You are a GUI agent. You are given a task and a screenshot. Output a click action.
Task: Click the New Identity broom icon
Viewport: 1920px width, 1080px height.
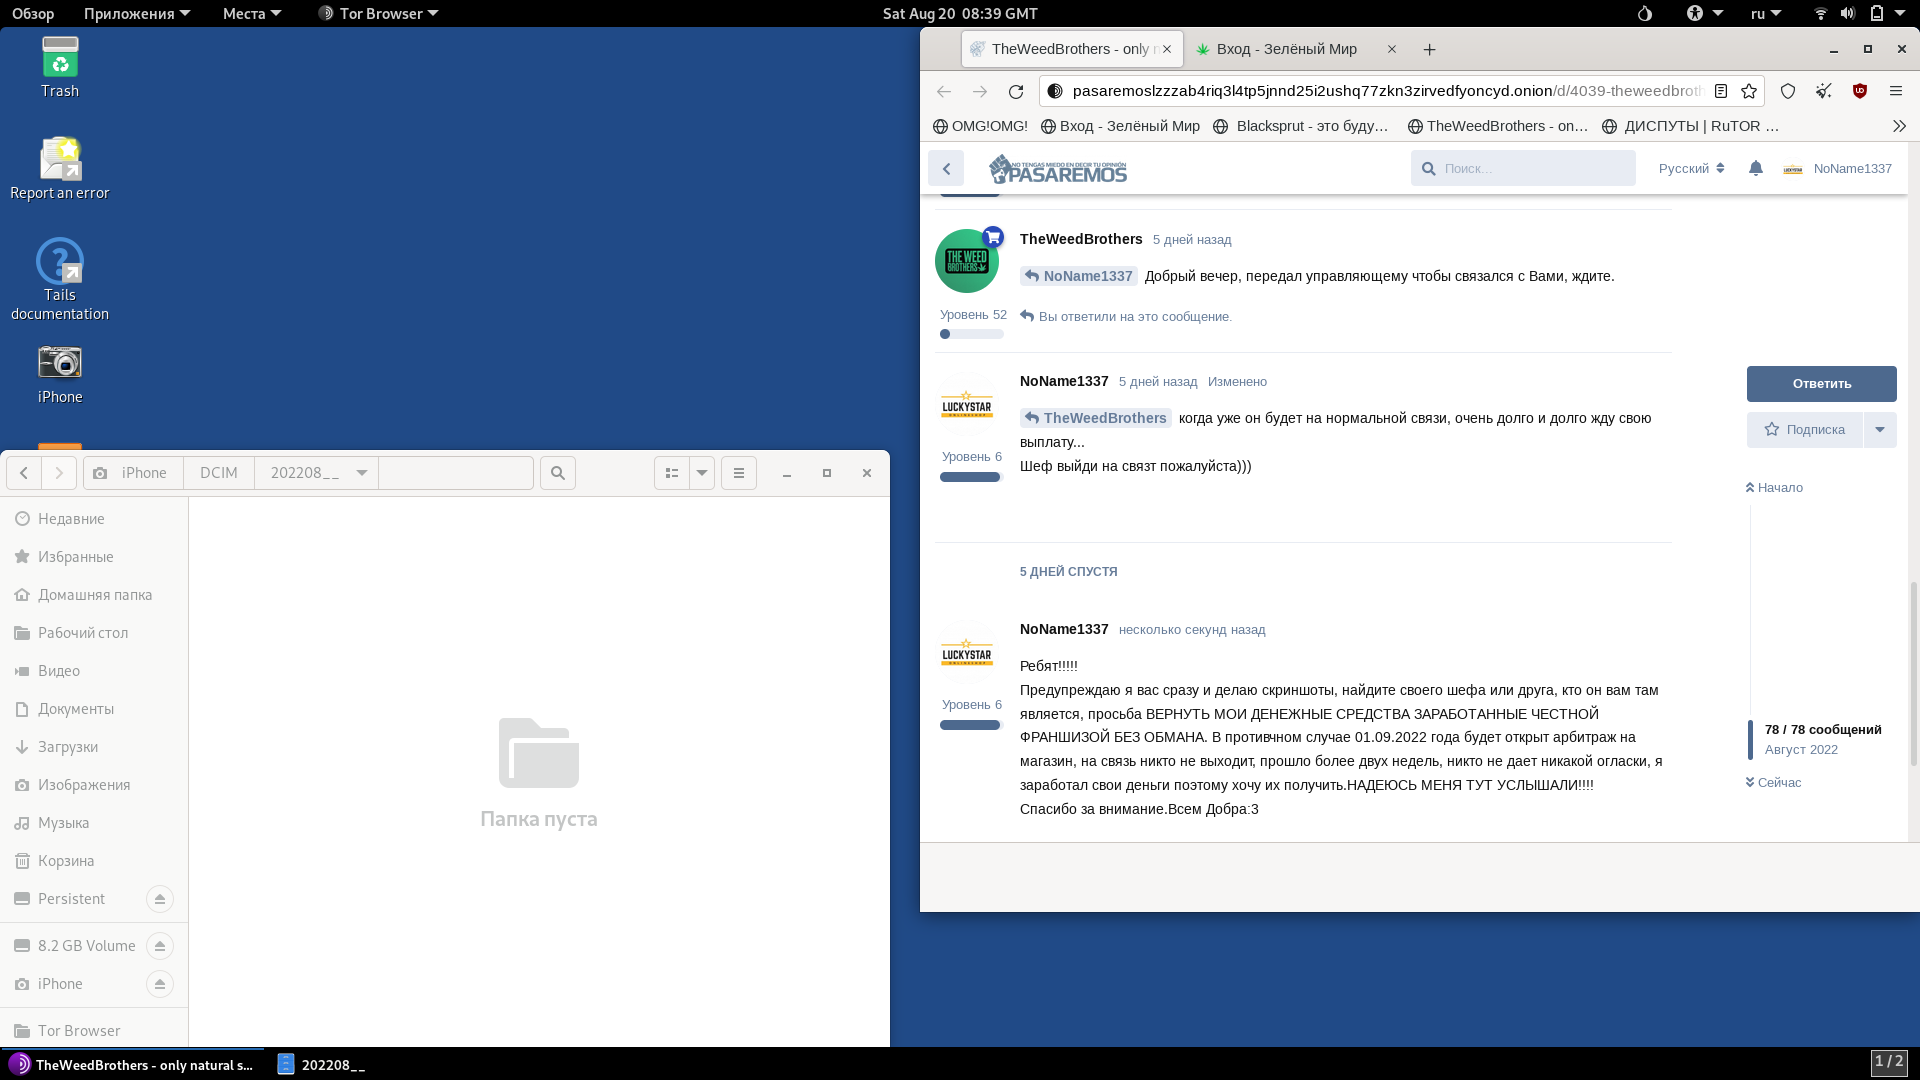[1824, 91]
